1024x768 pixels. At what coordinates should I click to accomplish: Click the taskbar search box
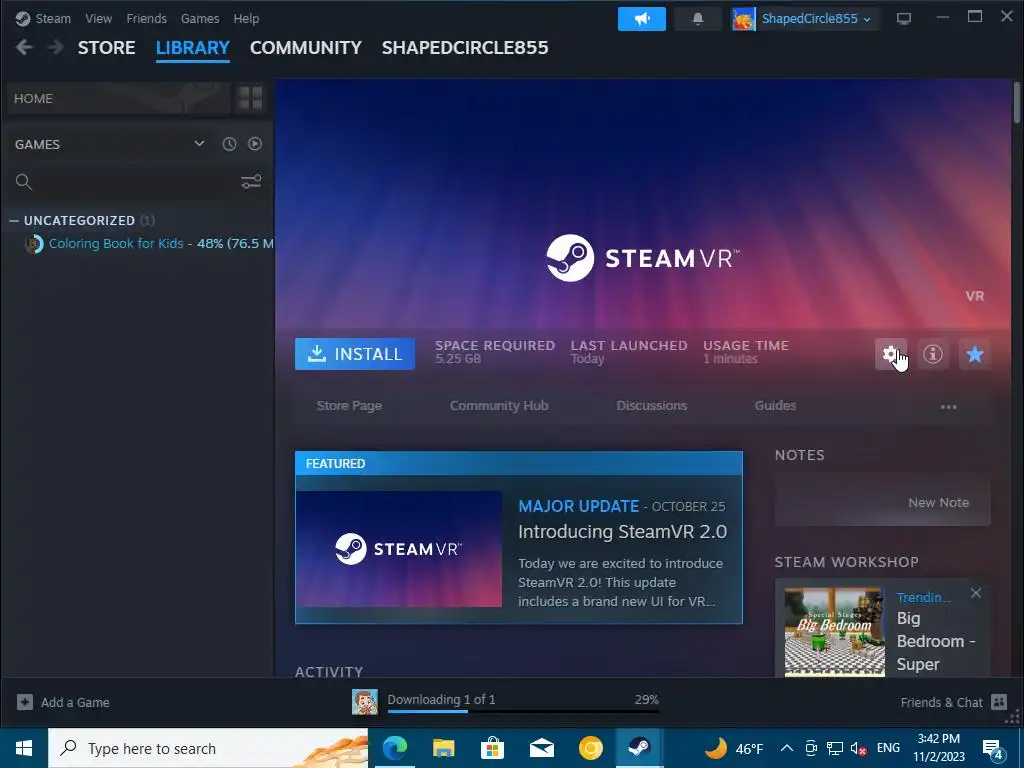point(208,748)
